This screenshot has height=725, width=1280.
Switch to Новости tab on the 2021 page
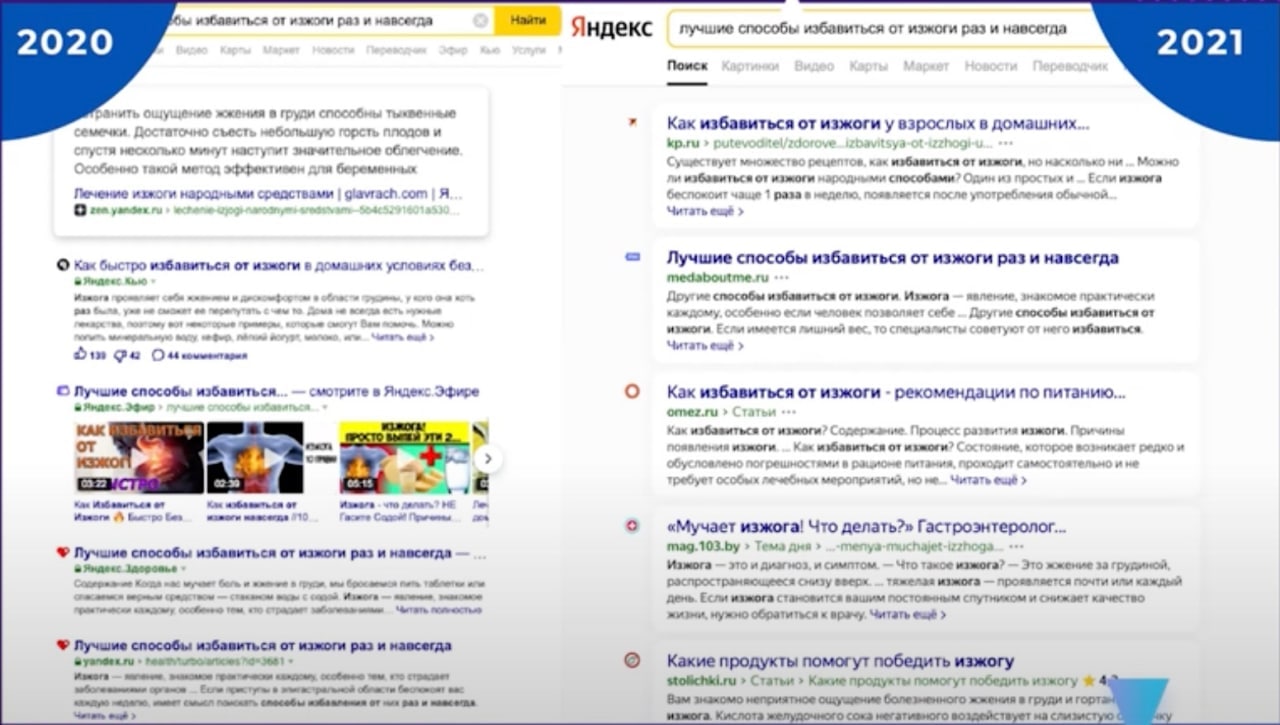point(991,66)
